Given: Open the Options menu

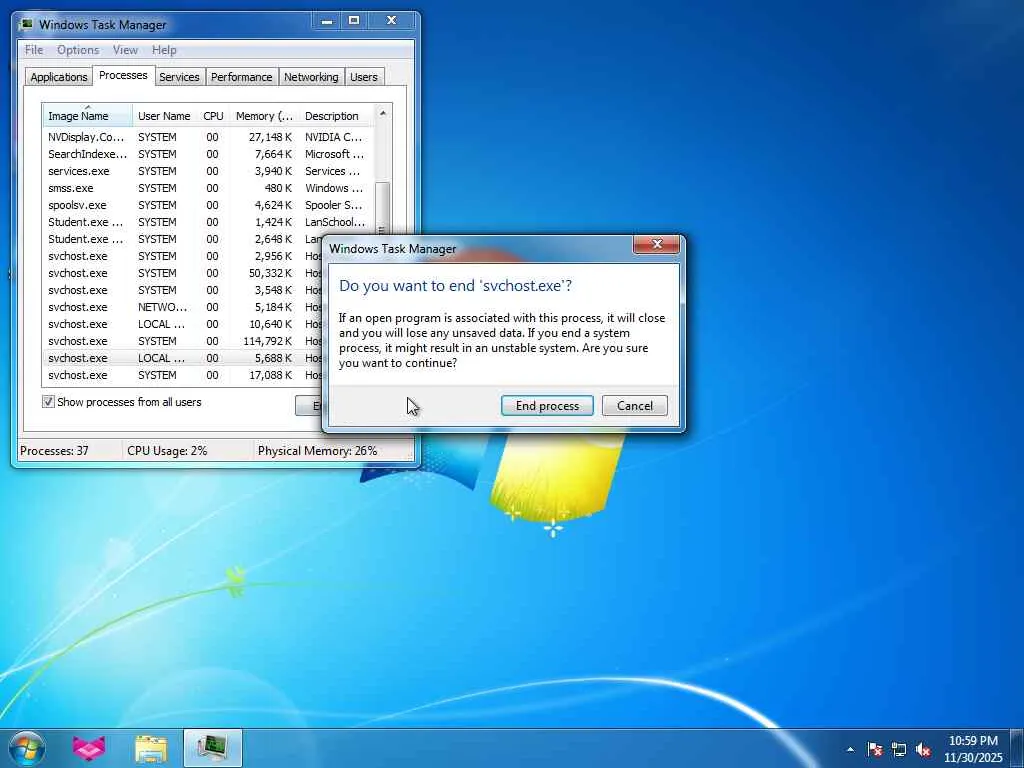Looking at the screenshot, I should [x=78, y=50].
